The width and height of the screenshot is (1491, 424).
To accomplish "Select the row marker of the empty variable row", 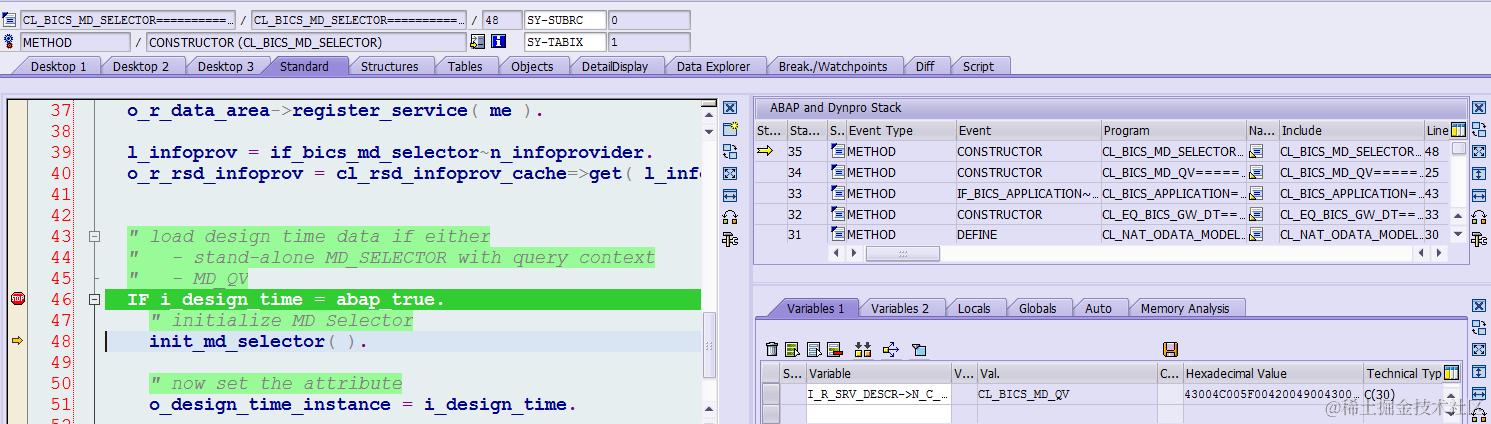I will [770, 413].
